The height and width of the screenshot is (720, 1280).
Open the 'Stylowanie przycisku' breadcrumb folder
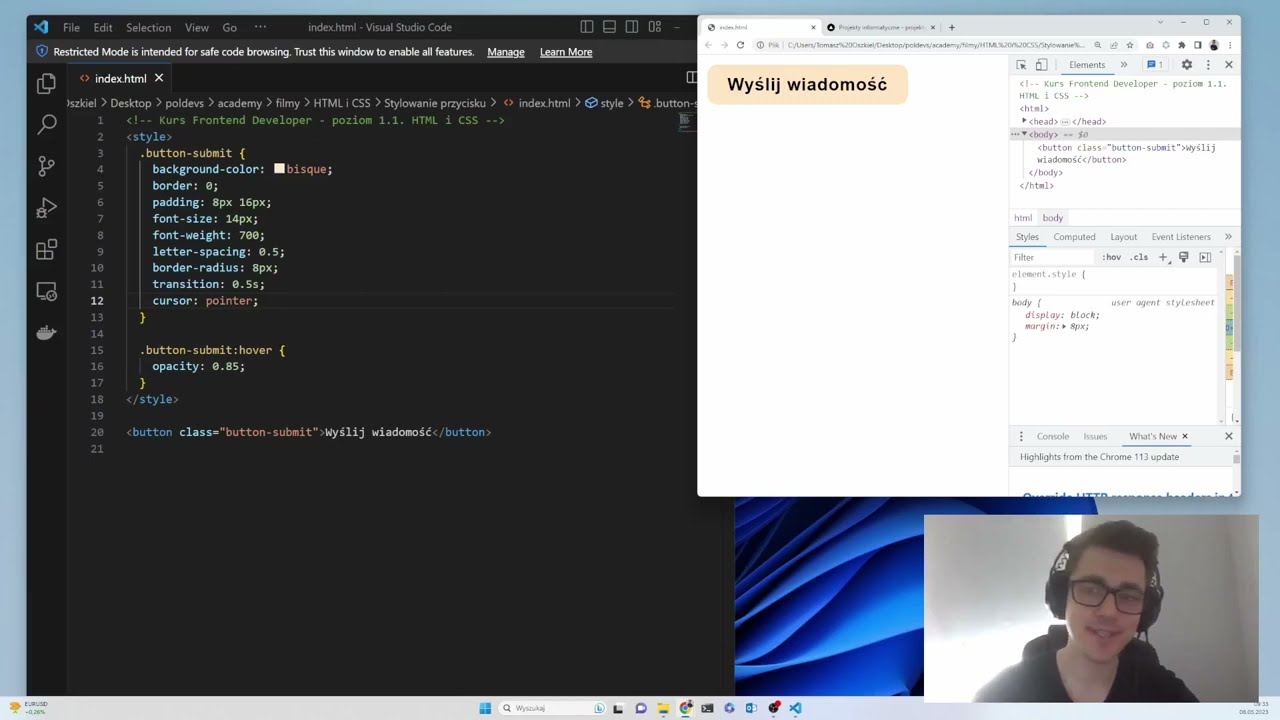pos(435,103)
